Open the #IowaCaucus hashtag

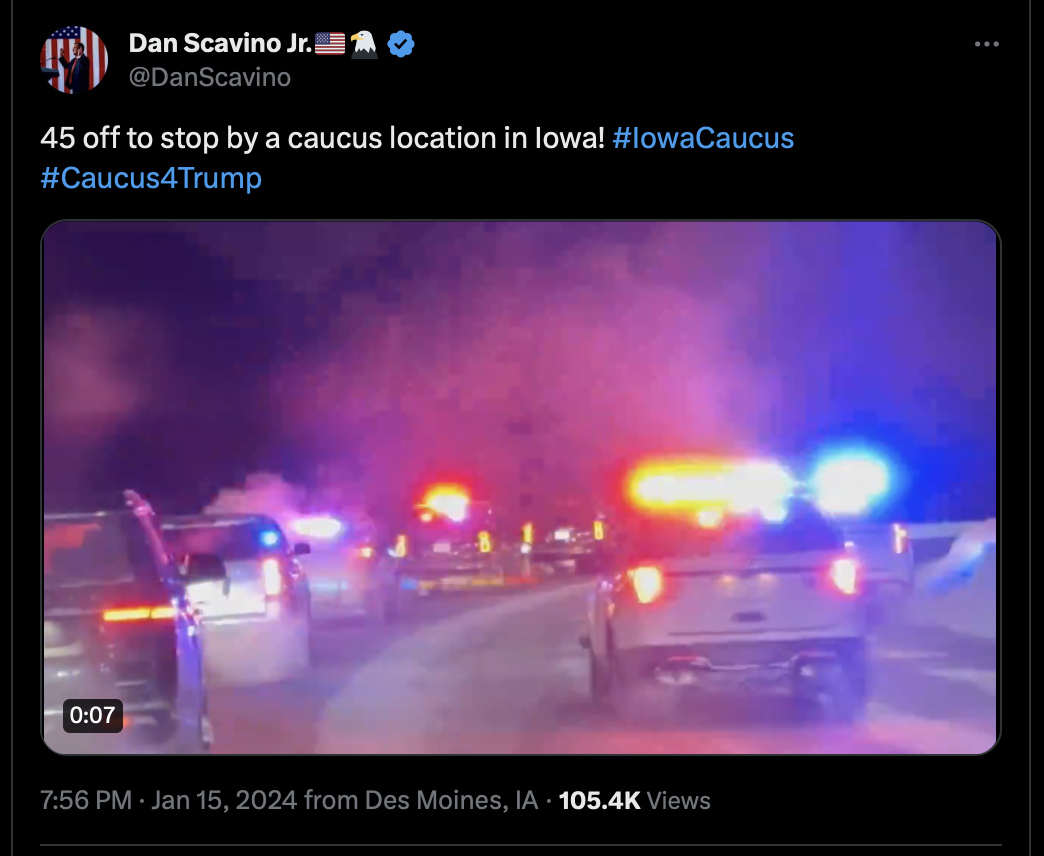pyautogui.click(x=703, y=138)
